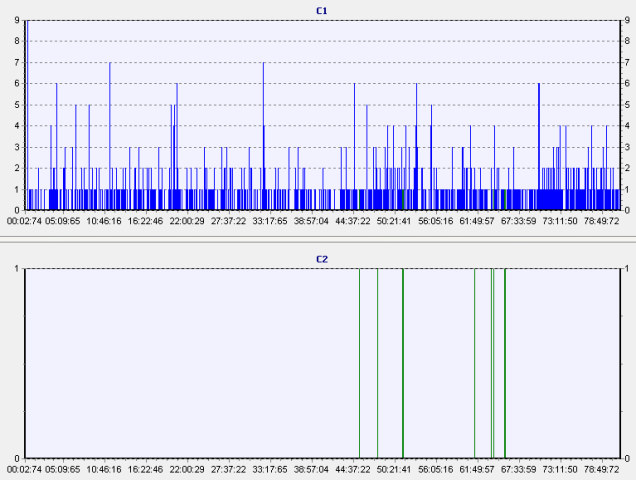Click the 61:49:57 time label under the C2 chart
This screenshot has height=480, width=636.
477,469
